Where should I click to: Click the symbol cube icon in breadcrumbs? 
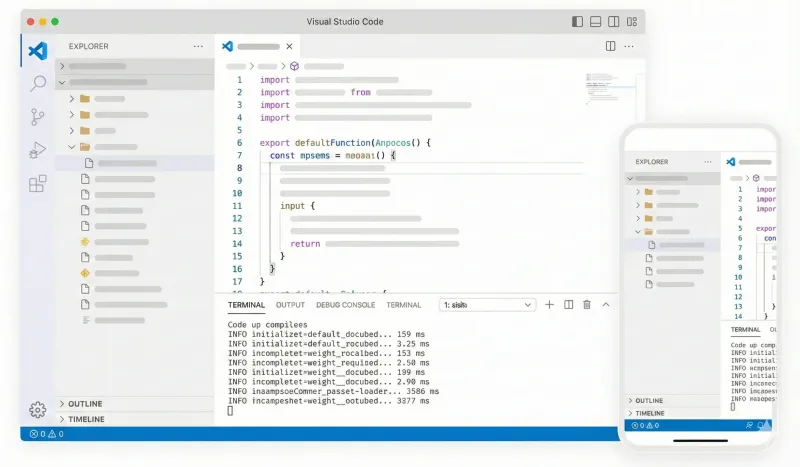point(294,66)
